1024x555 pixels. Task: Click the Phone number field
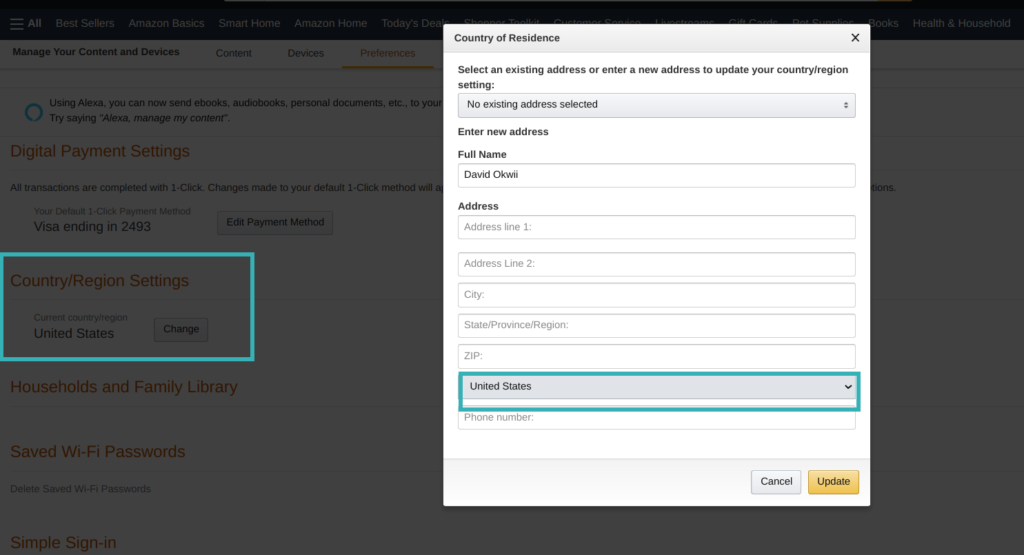coord(656,418)
